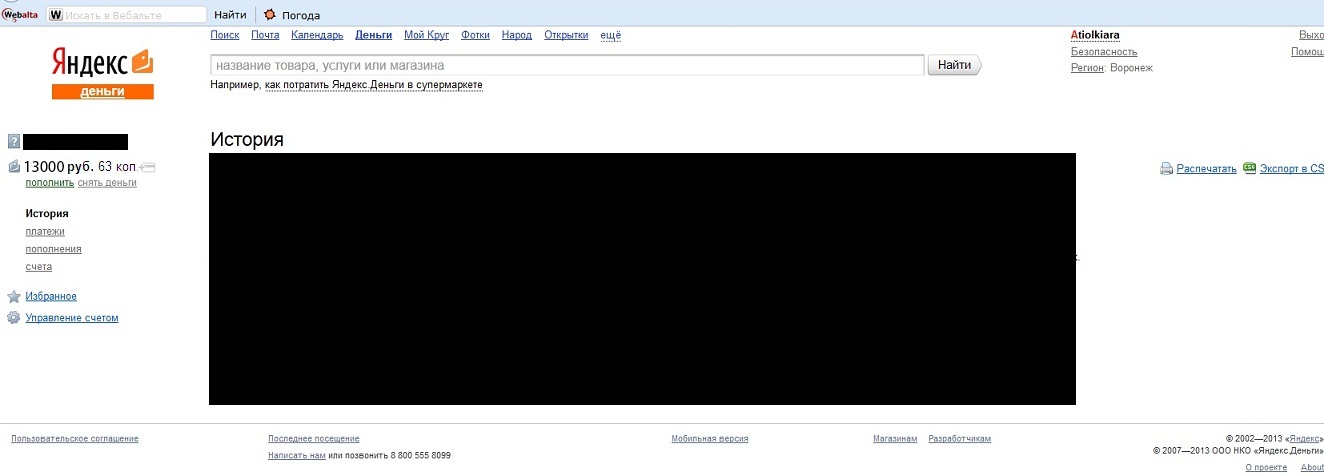This screenshot has height=476, width=1324.
Task: Click the wallet icon beside the balance
Action: [x=14, y=167]
